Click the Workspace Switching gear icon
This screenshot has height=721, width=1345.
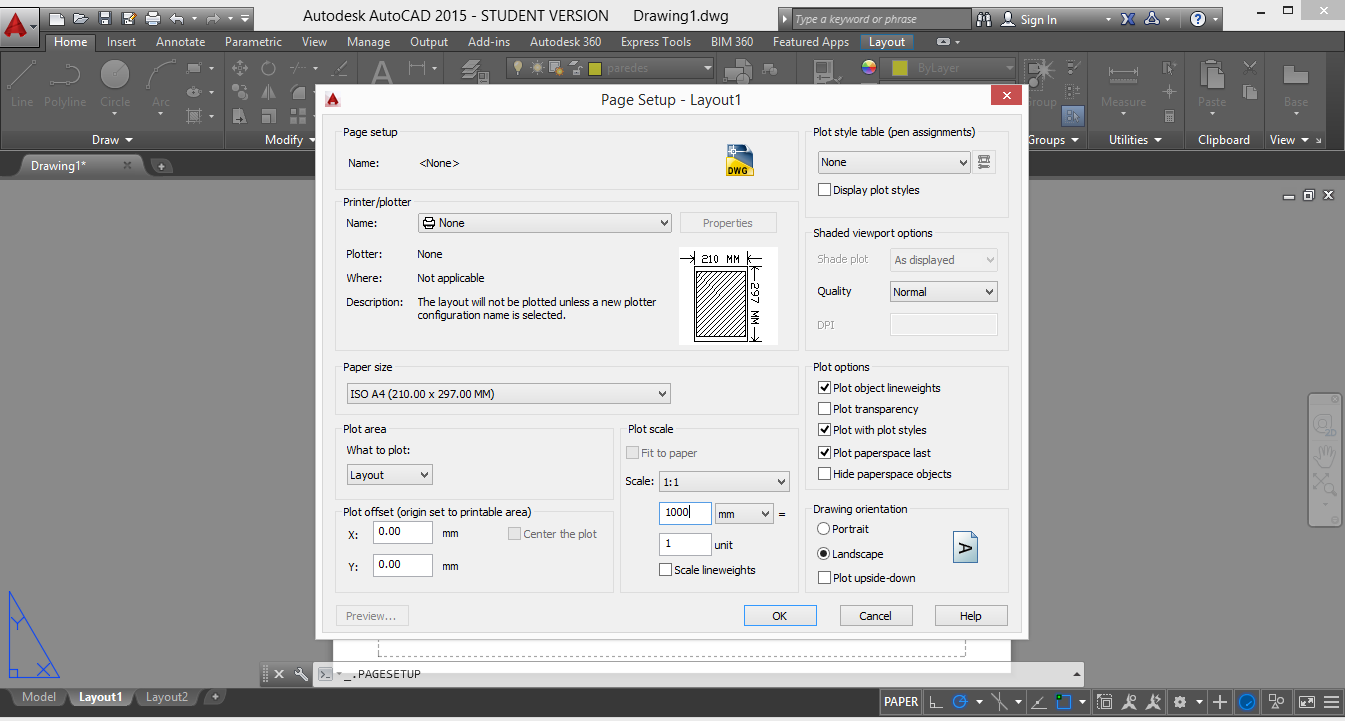coord(1180,702)
